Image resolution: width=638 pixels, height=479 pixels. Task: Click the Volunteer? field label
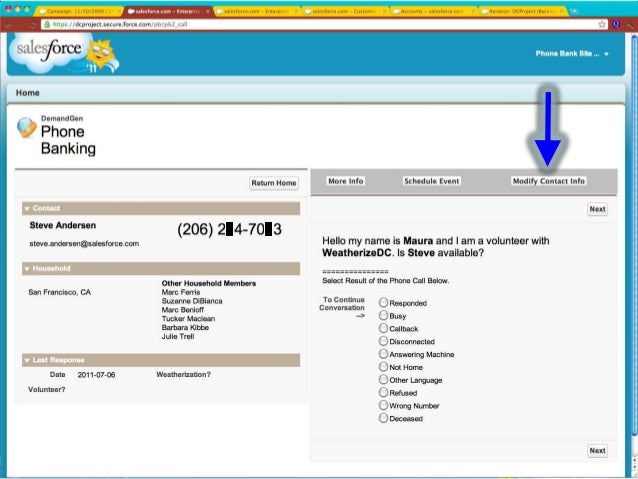46,389
